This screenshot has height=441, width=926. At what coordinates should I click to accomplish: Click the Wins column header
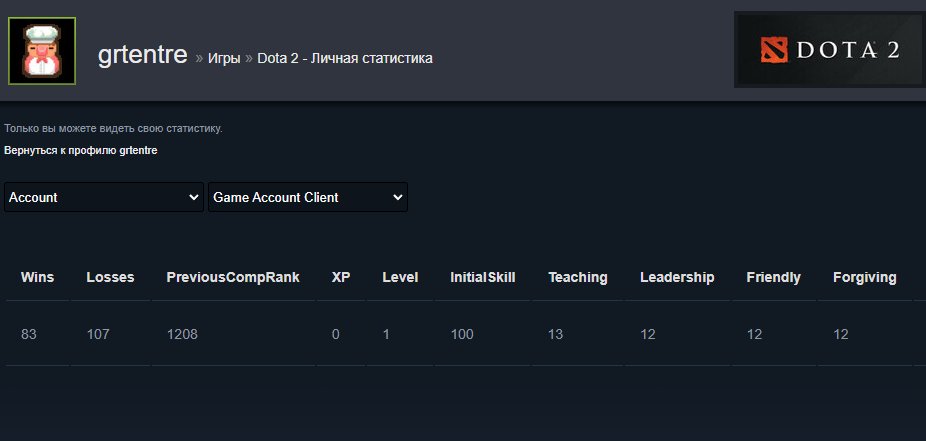click(x=37, y=277)
